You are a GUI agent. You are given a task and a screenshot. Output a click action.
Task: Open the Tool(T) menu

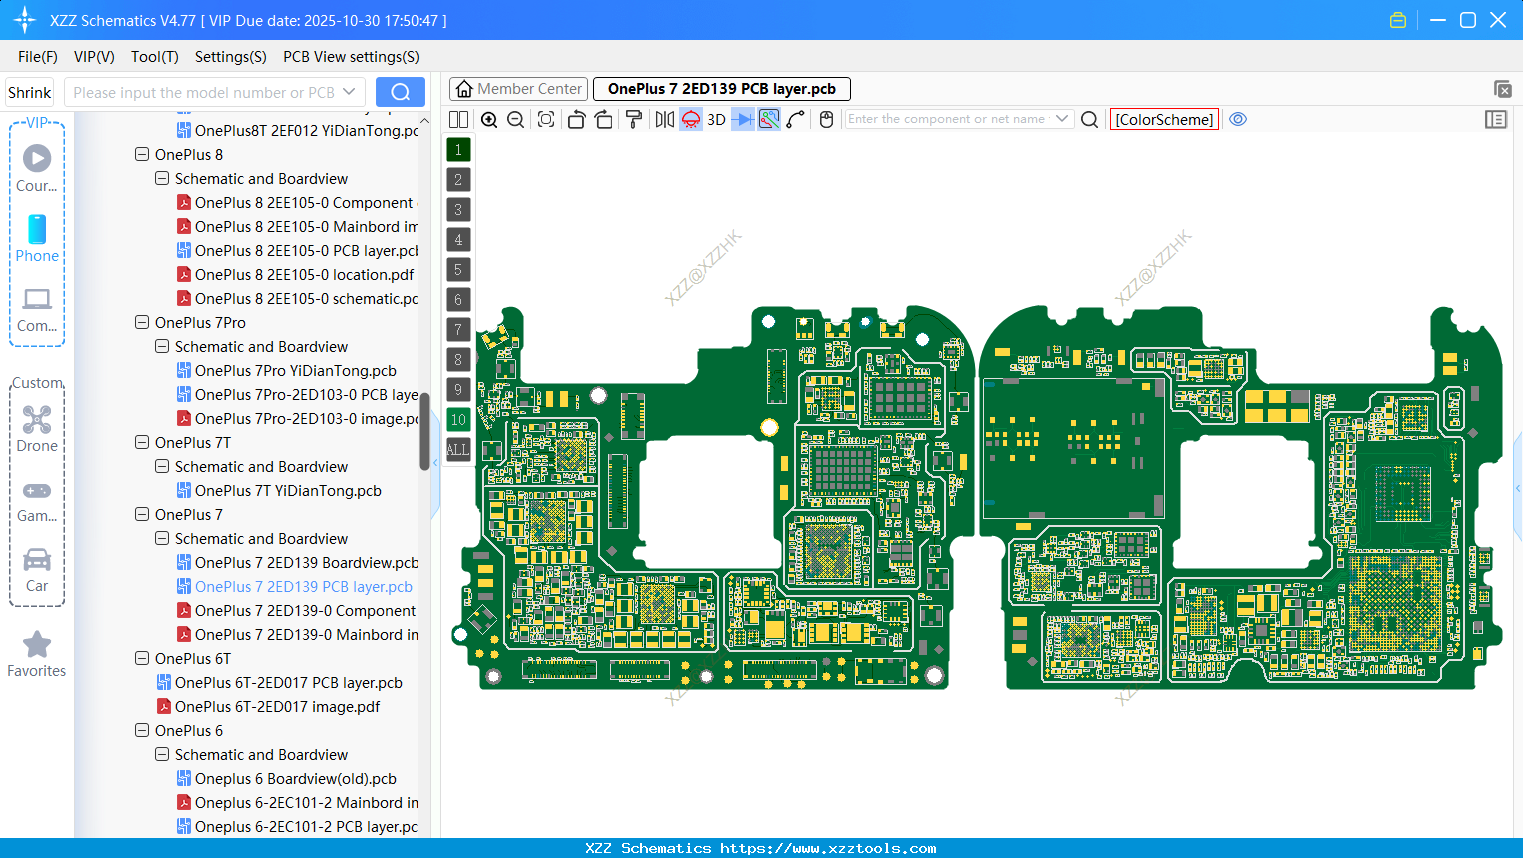pyautogui.click(x=154, y=57)
